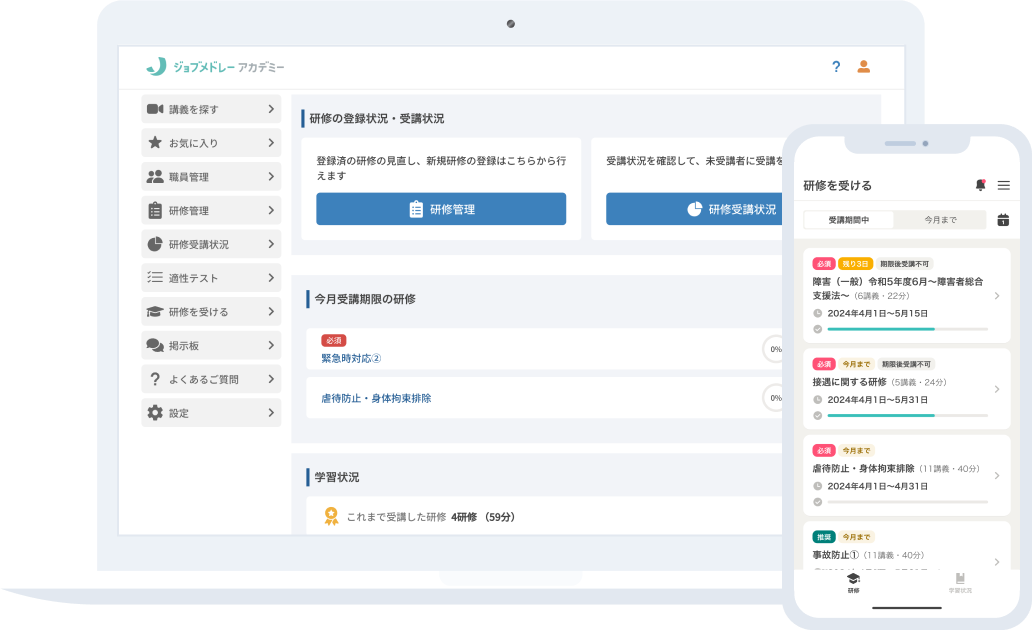Switch the filter to 今月まで
The height and width of the screenshot is (630, 1032).
coord(939,220)
